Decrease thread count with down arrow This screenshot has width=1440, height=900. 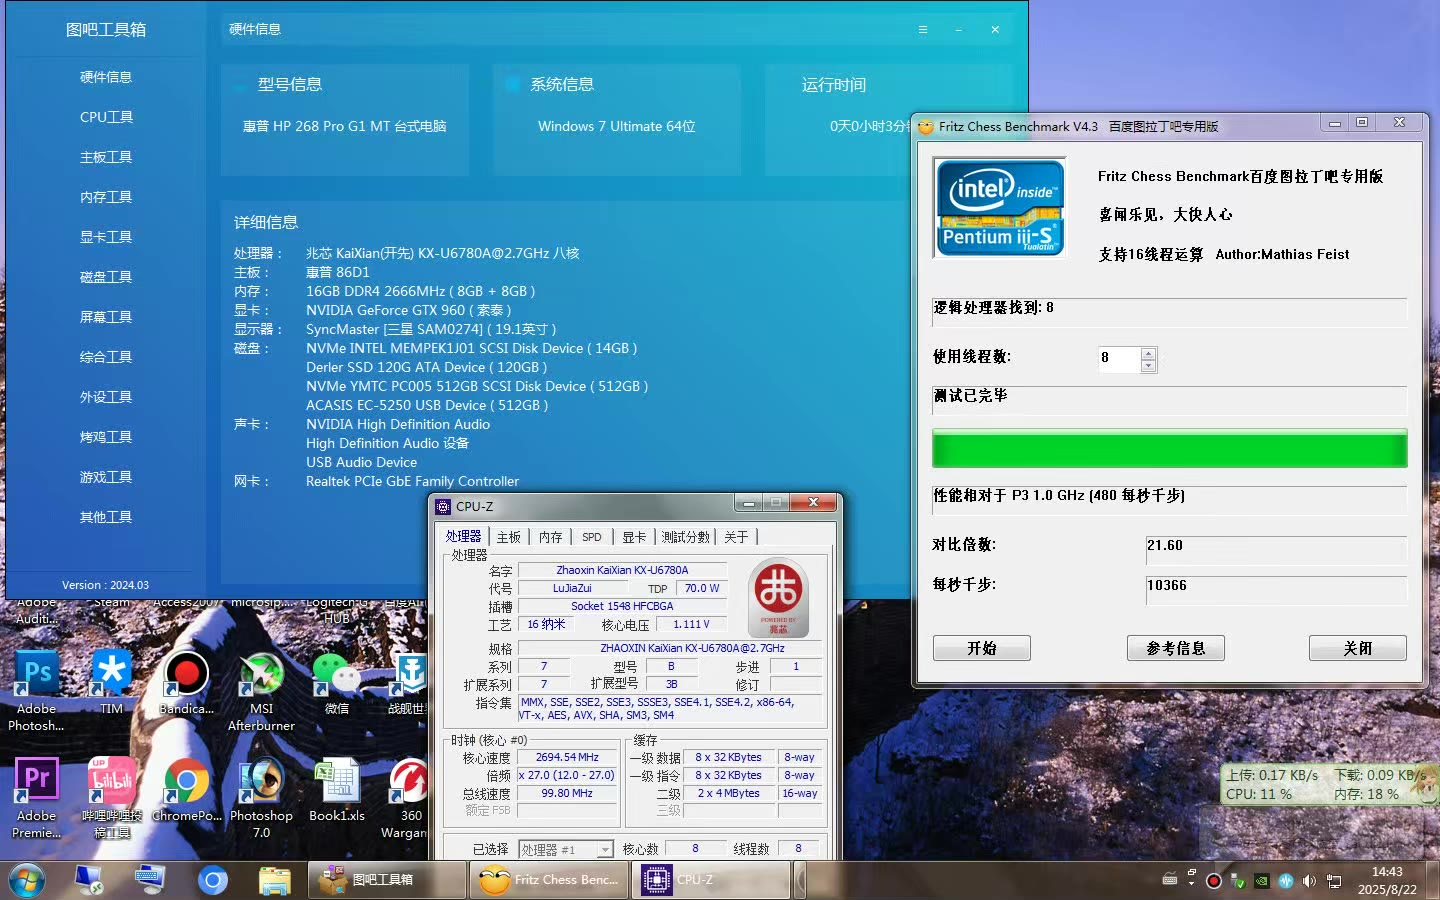[1148, 366]
